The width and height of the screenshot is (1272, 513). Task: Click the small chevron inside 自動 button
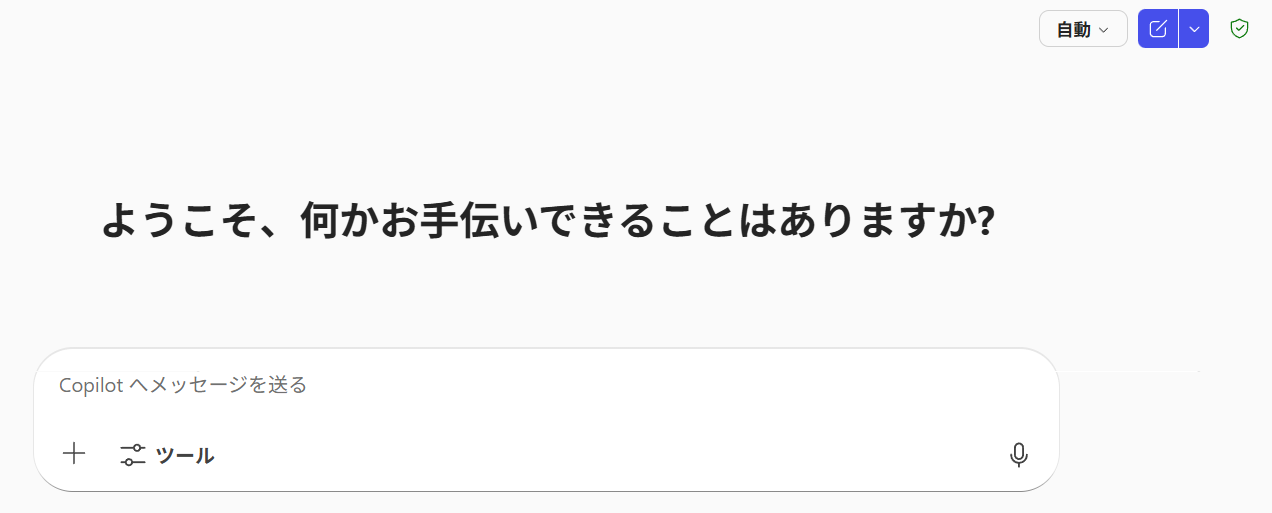tap(1104, 30)
